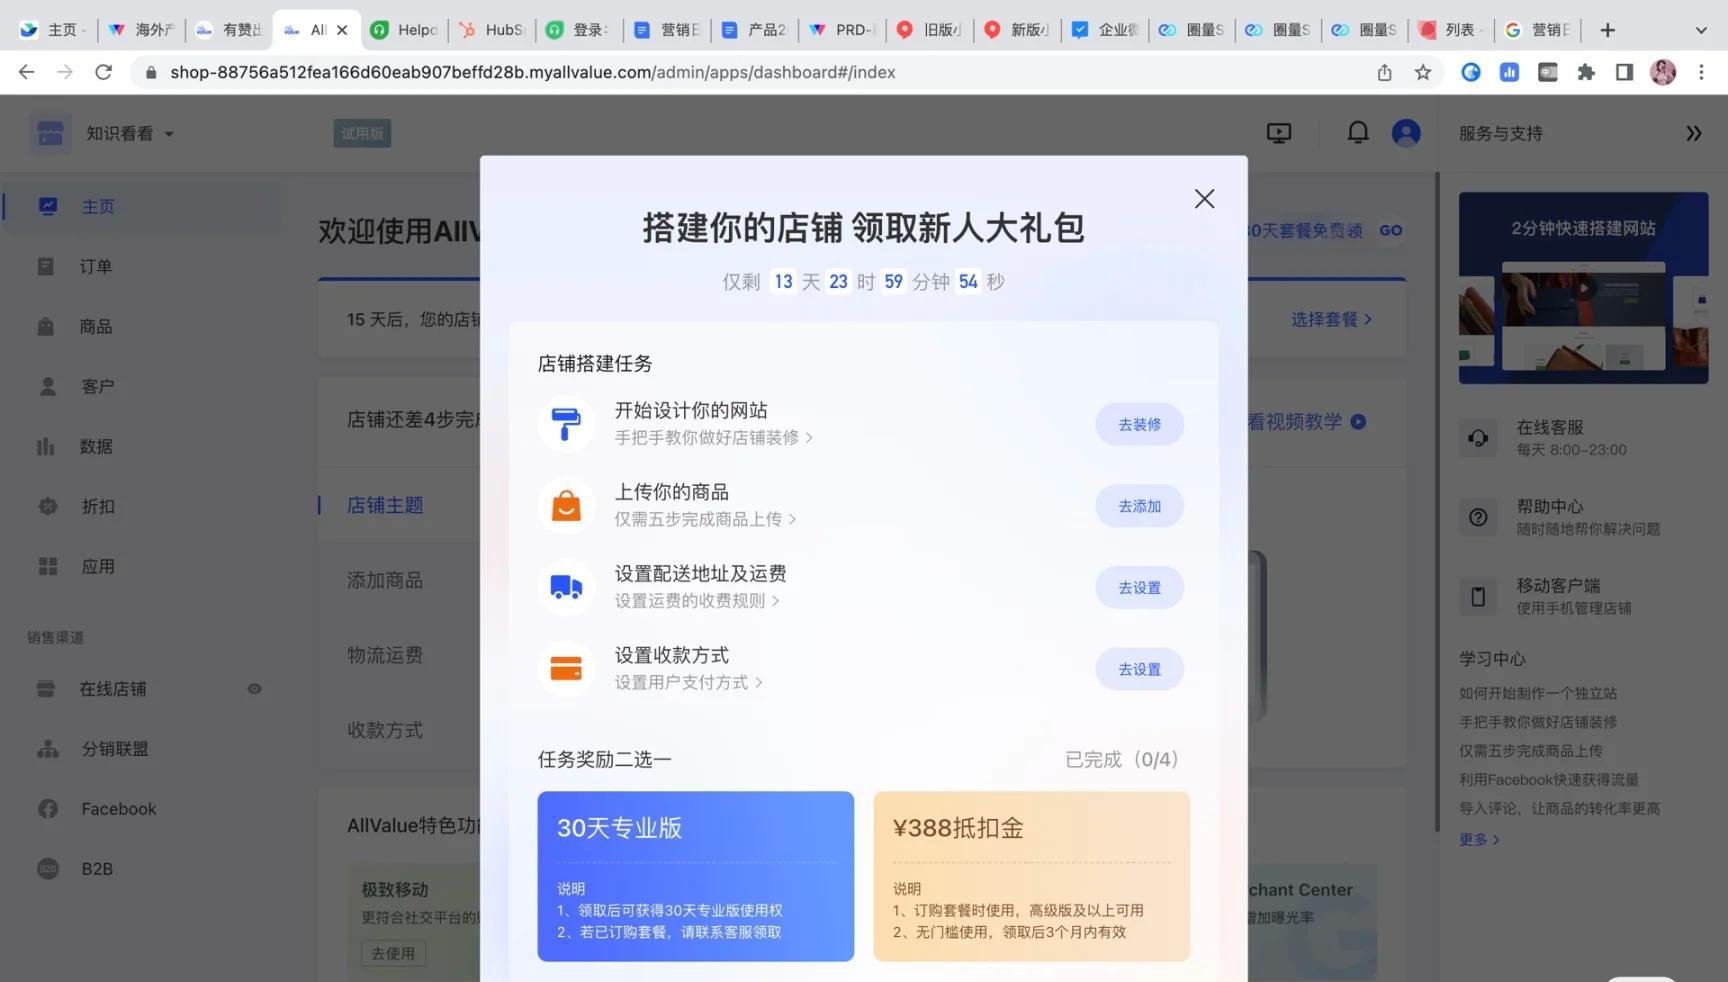The width and height of the screenshot is (1728, 982).
Task: Select the 添加商品 step tab
Action: click(x=385, y=581)
